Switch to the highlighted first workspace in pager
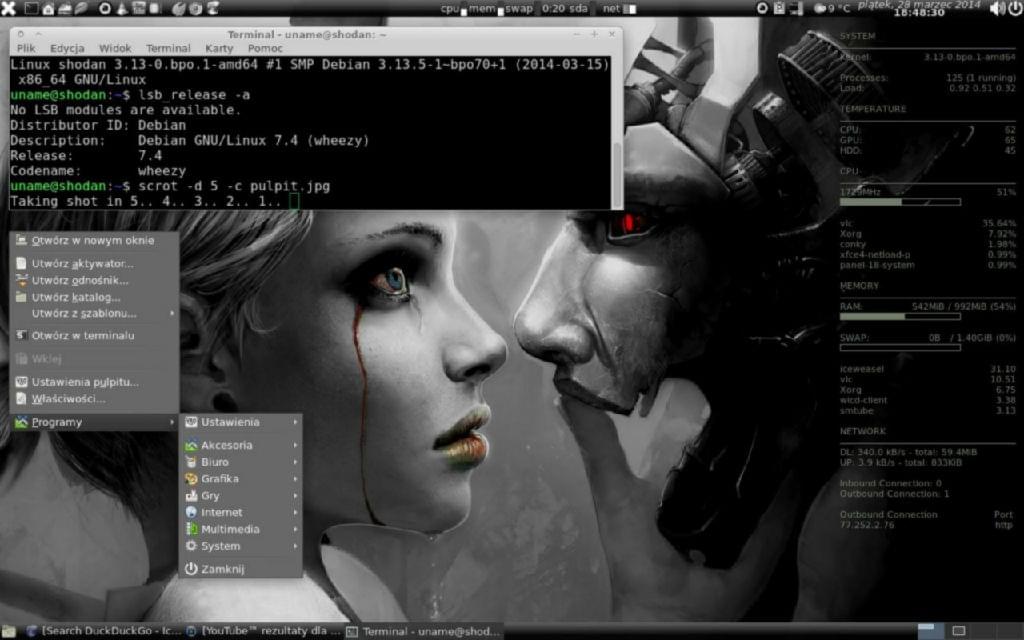The image size is (1024, 640). pyautogui.click(x=931, y=631)
